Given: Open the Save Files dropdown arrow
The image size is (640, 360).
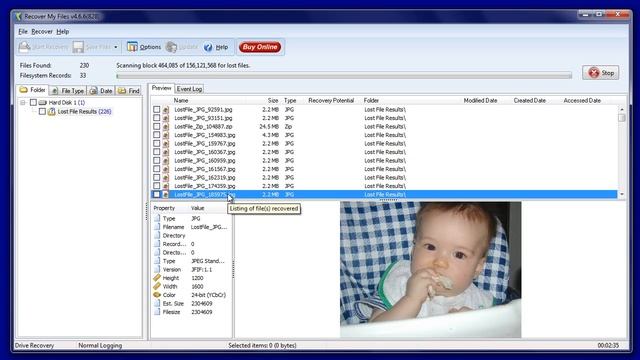Looking at the screenshot, I should click(116, 47).
